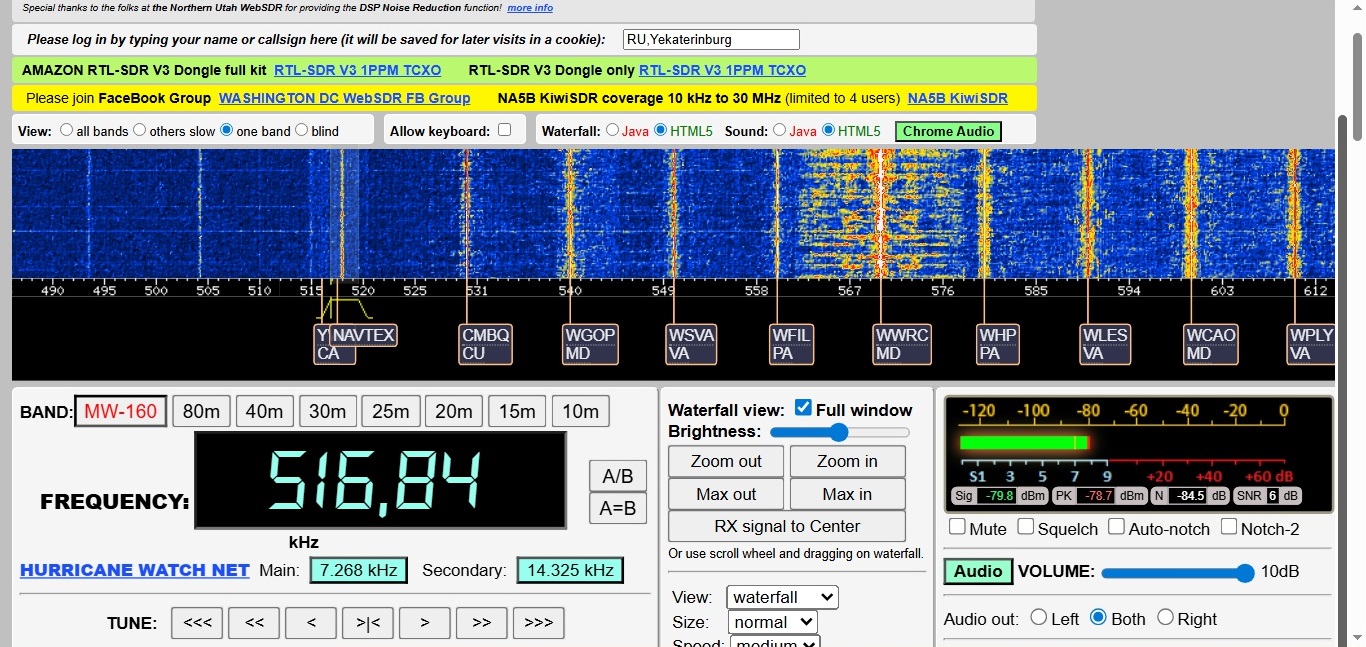Open the View waterfall dropdown

coord(782,597)
